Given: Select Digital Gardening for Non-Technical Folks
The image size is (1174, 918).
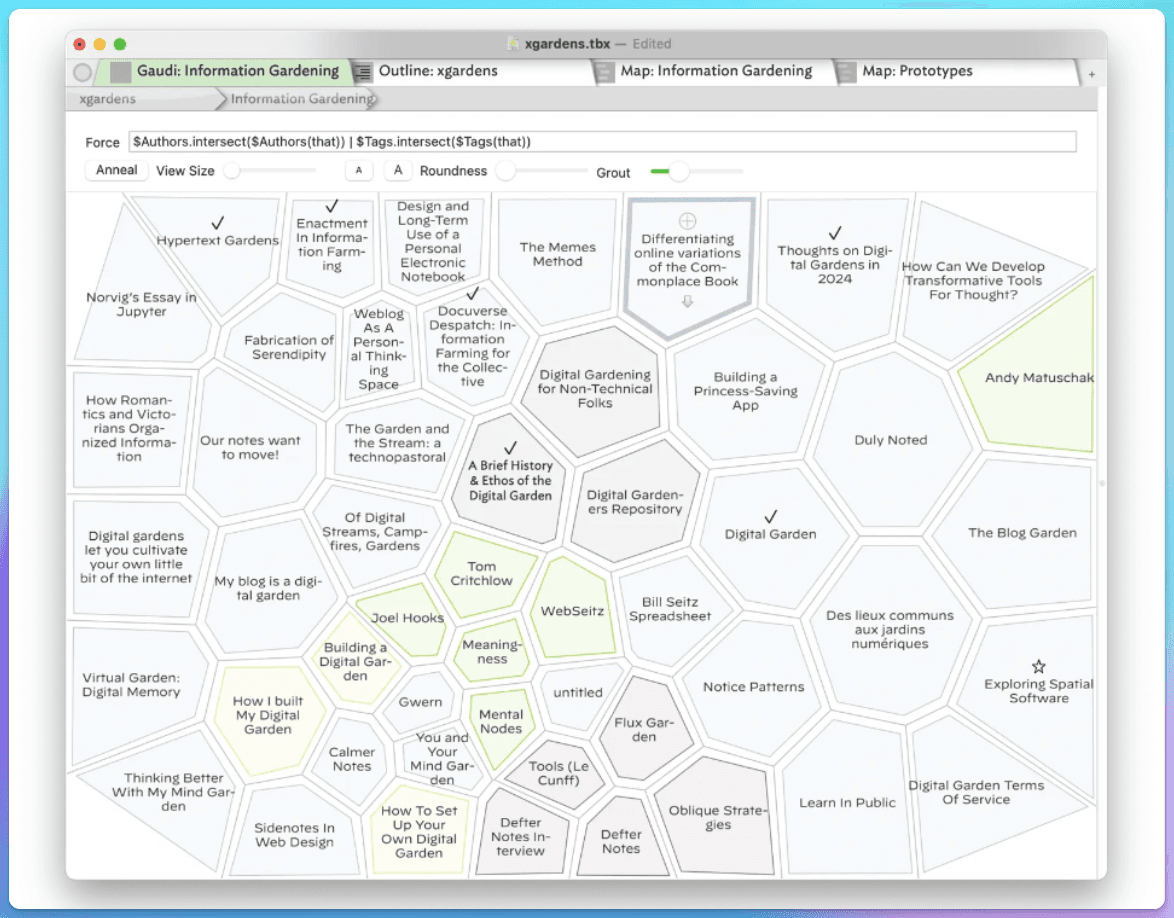Looking at the screenshot, I should pyautogui.click(x=595, y=389).
